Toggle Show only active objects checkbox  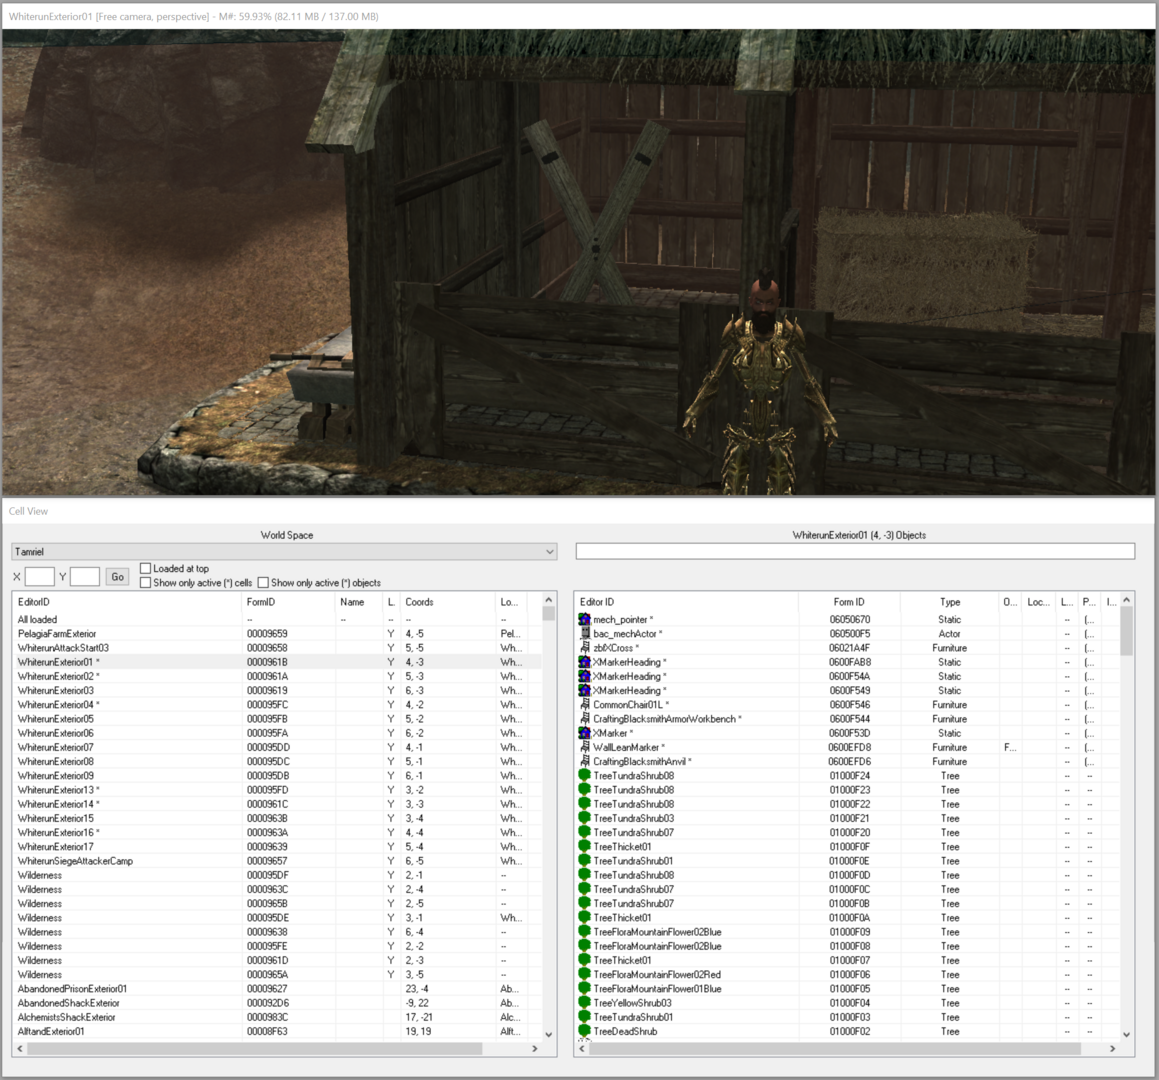263,583
